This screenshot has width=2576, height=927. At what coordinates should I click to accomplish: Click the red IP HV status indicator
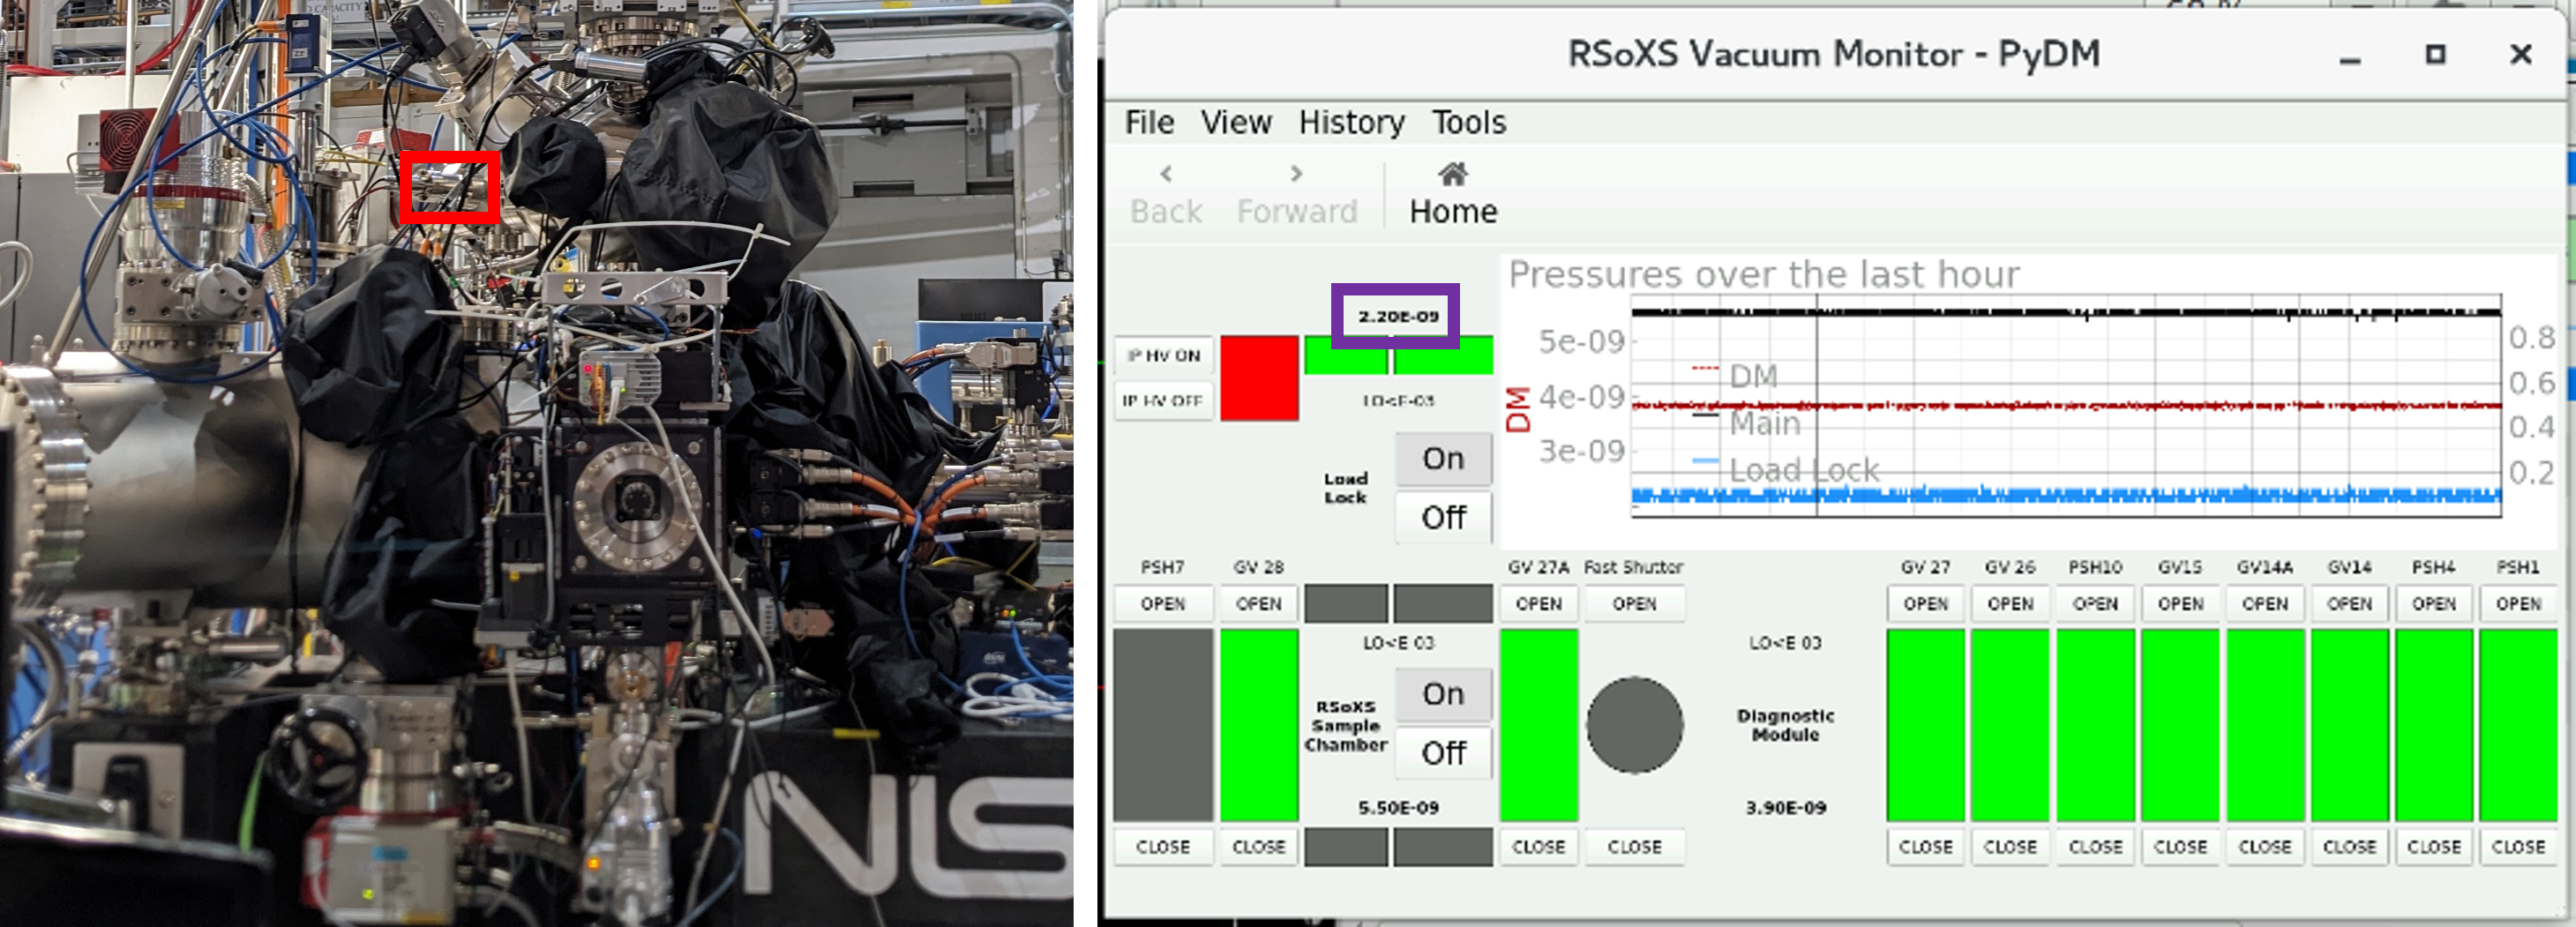point(1259,378)
